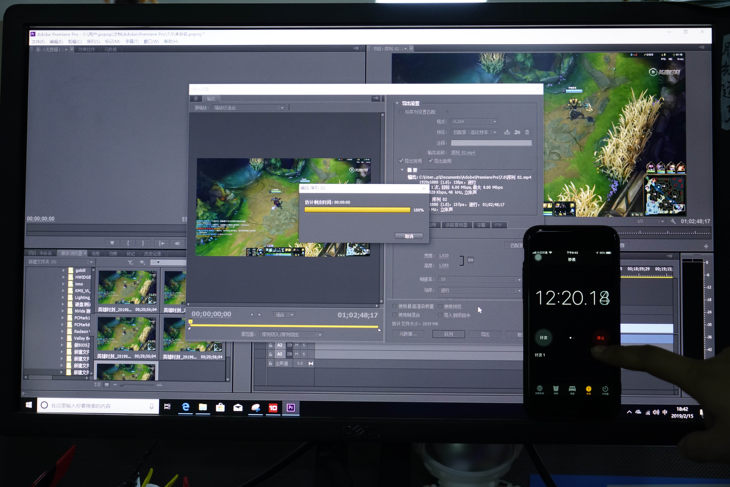Toggle the Export Video checkbox
Image resolution: width=730 pixels, height=487 pixels.
[x=401, y=161]
